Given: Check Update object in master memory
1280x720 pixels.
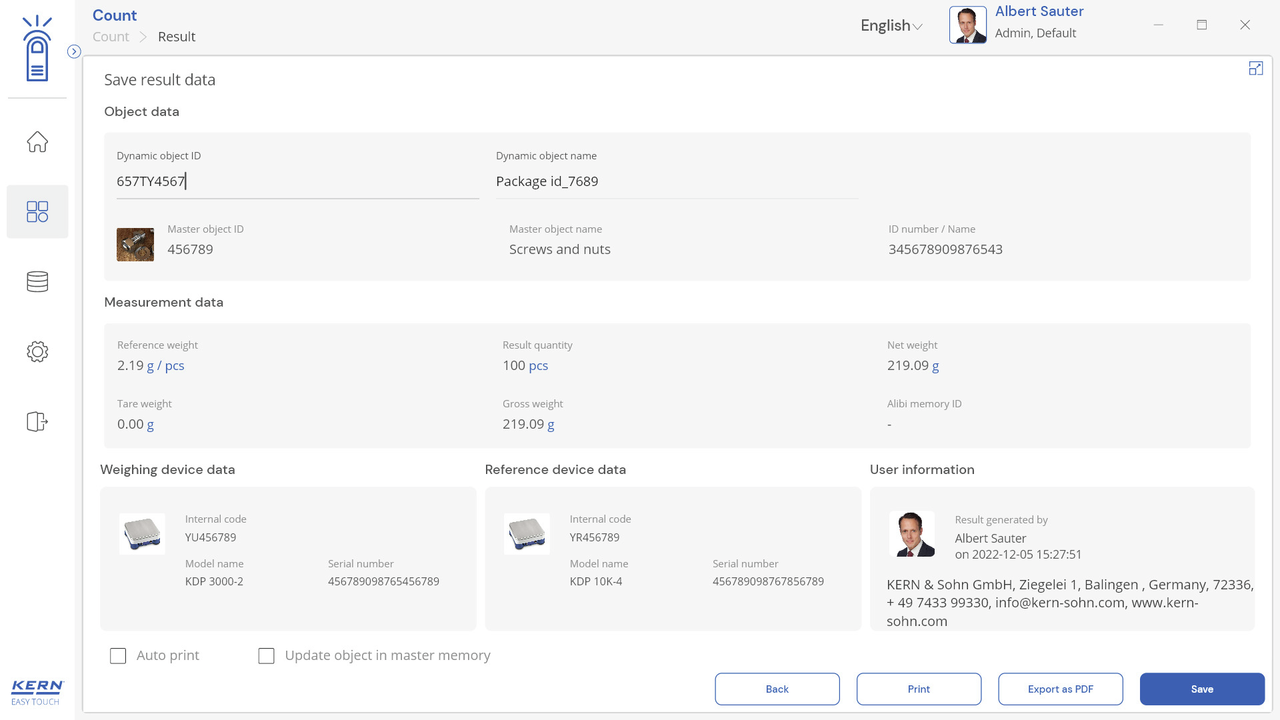Looking at the screenshot, I should (266, 656).
